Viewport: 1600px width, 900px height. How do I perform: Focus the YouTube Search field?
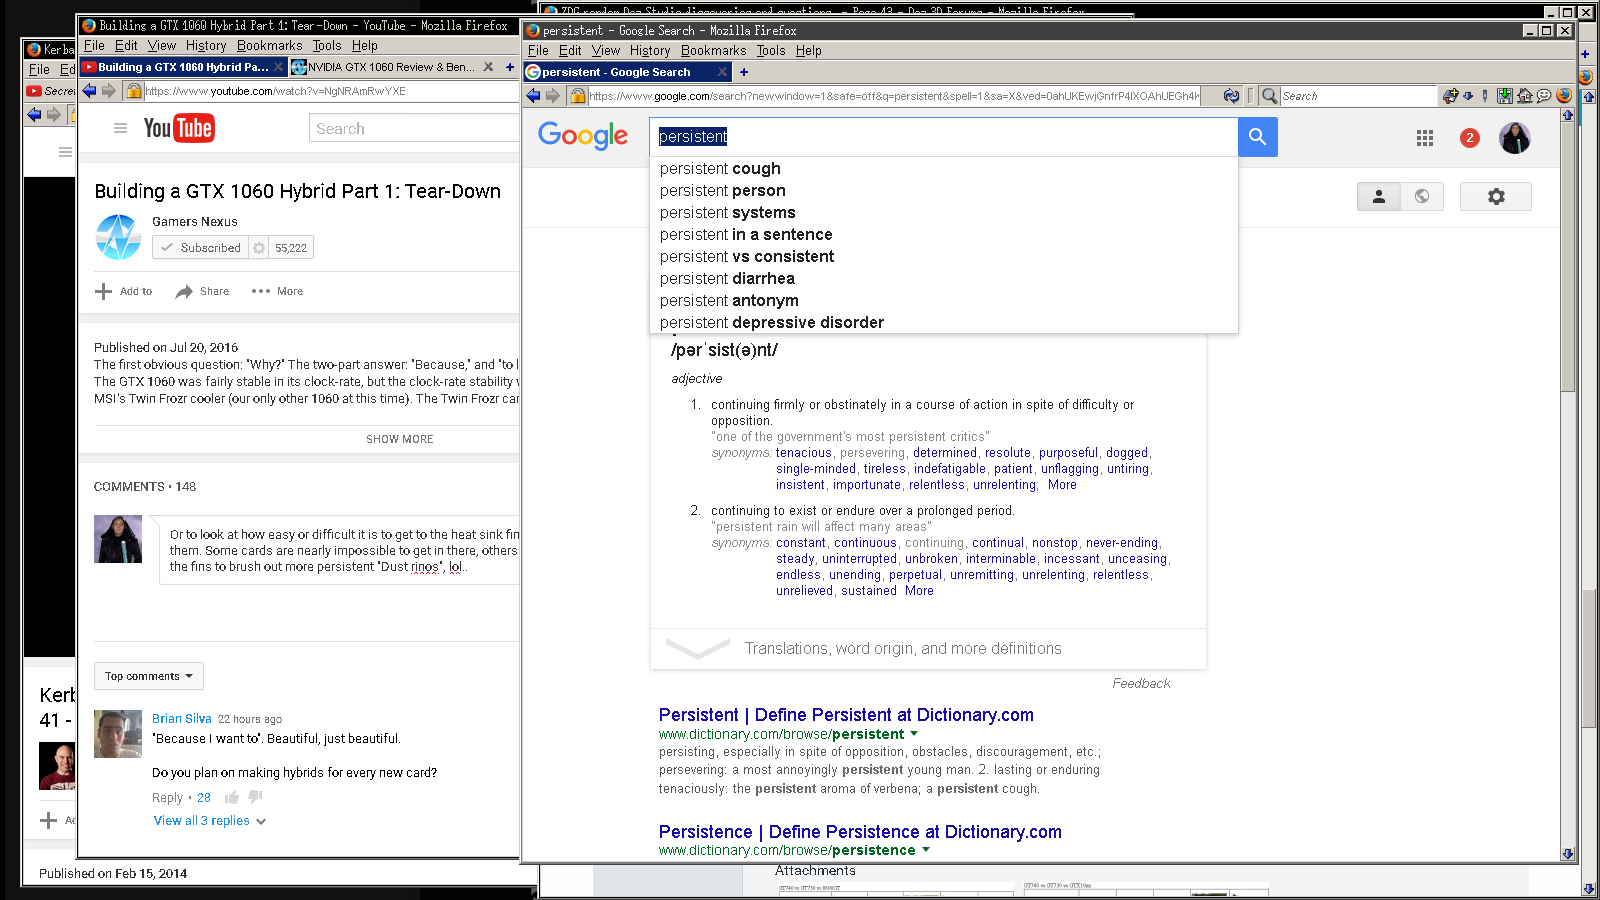414,128
